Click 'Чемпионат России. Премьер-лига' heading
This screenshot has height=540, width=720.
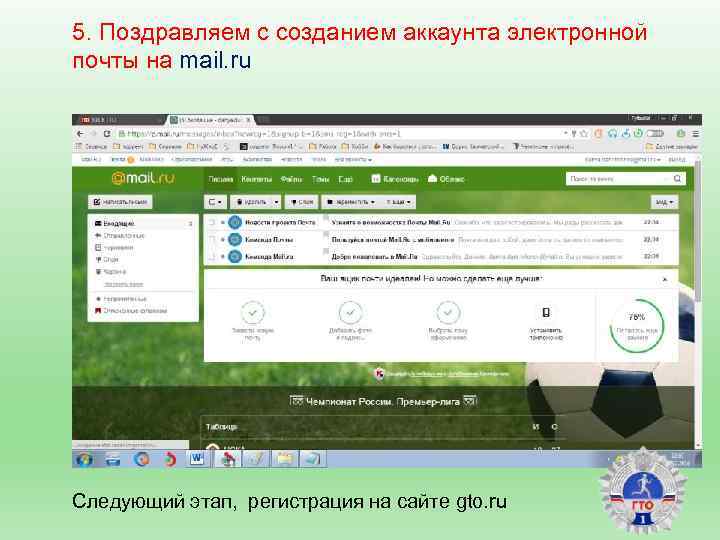(383, 402)
